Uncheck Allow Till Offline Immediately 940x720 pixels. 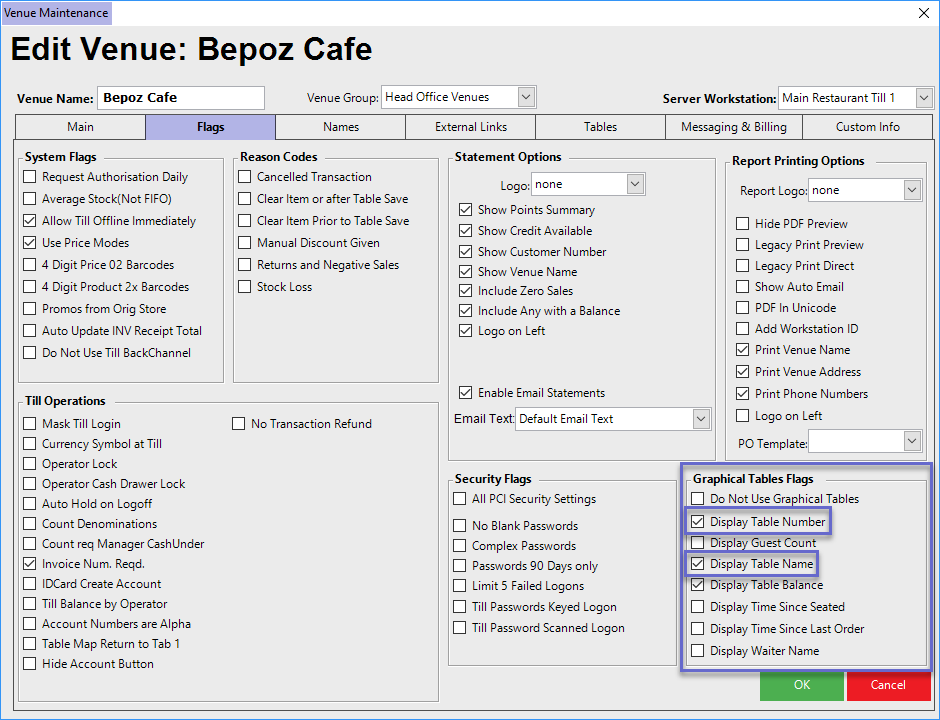point(29,221)
